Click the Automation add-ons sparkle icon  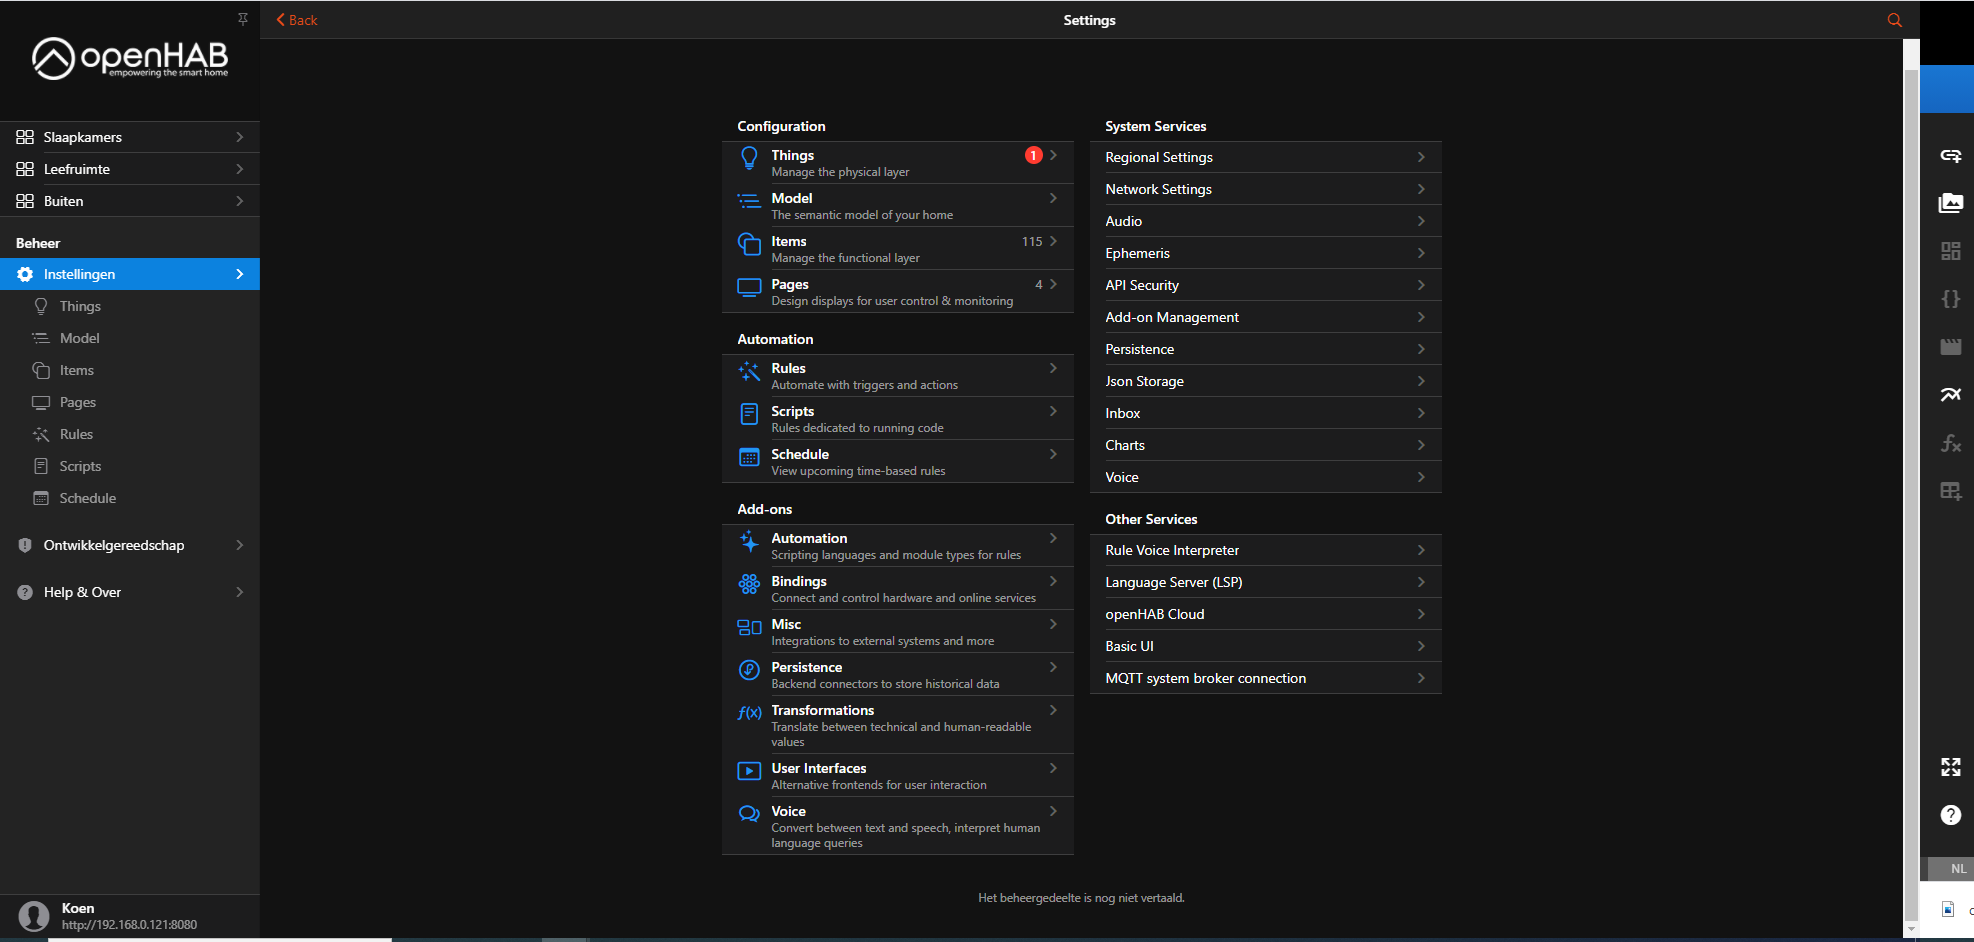click(749, 542)
